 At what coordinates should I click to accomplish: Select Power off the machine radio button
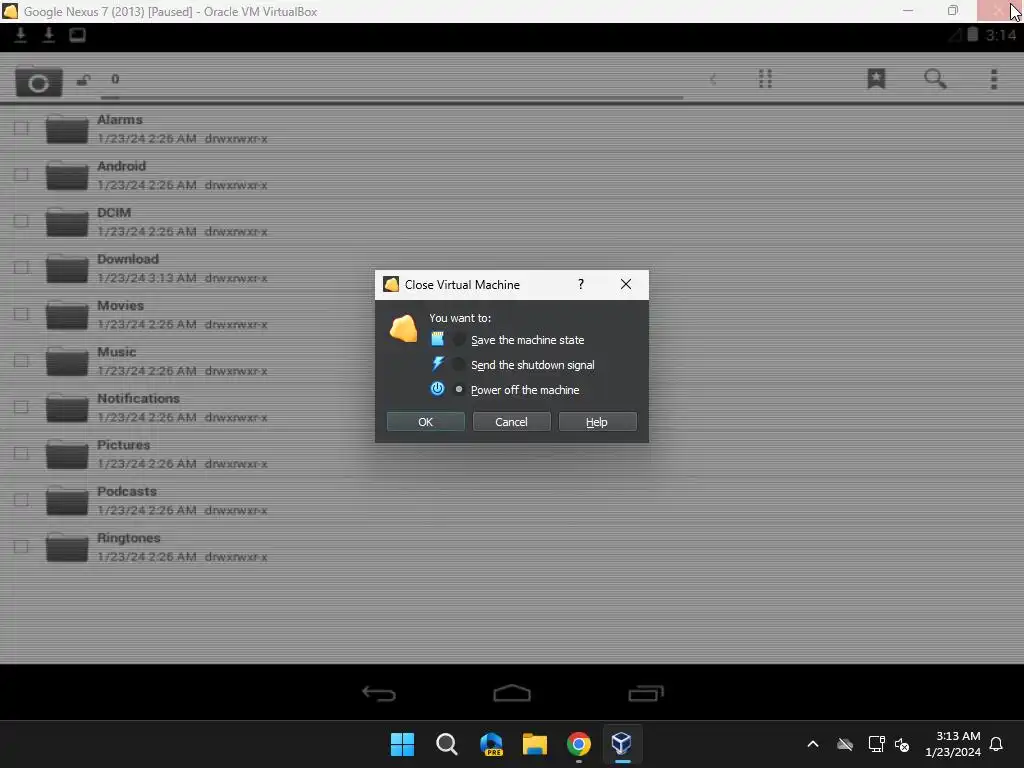pyautogui.click(x=459, y=389)
